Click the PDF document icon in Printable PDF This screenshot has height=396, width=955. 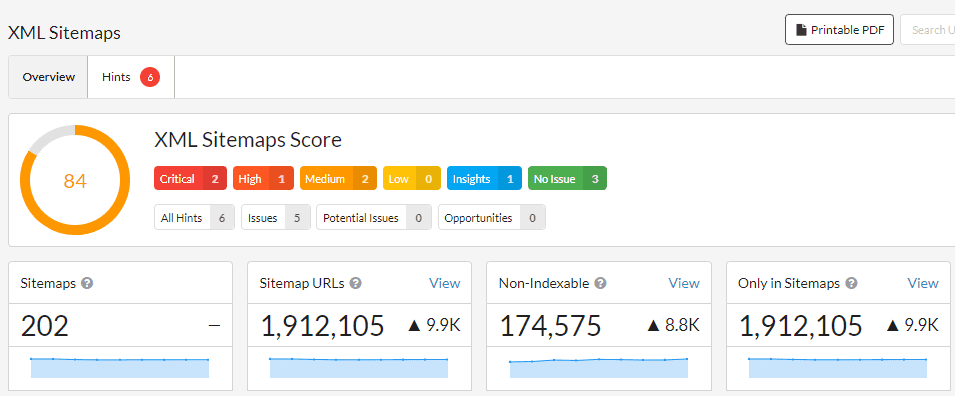(x=801, y=30)
